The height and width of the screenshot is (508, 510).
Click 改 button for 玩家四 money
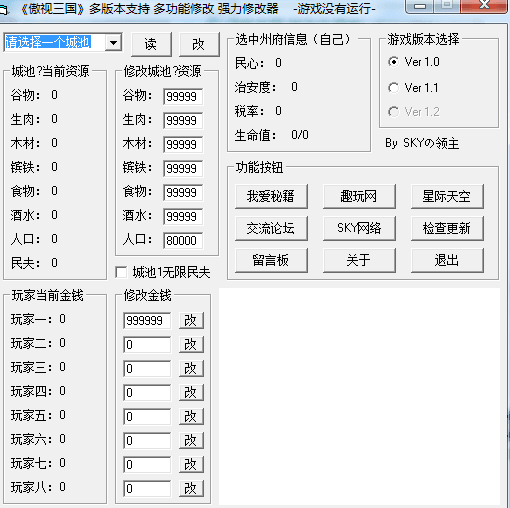click(191, 393)
